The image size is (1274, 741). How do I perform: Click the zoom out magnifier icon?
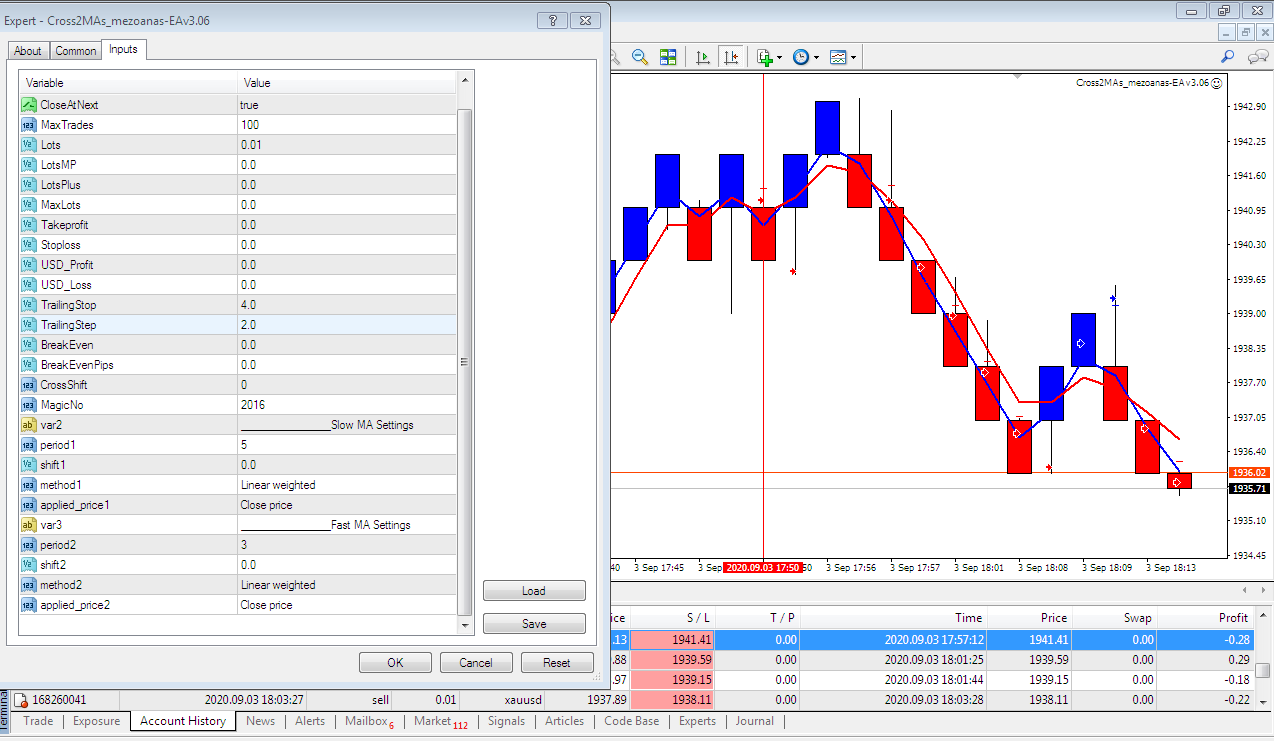click(639, 57)
